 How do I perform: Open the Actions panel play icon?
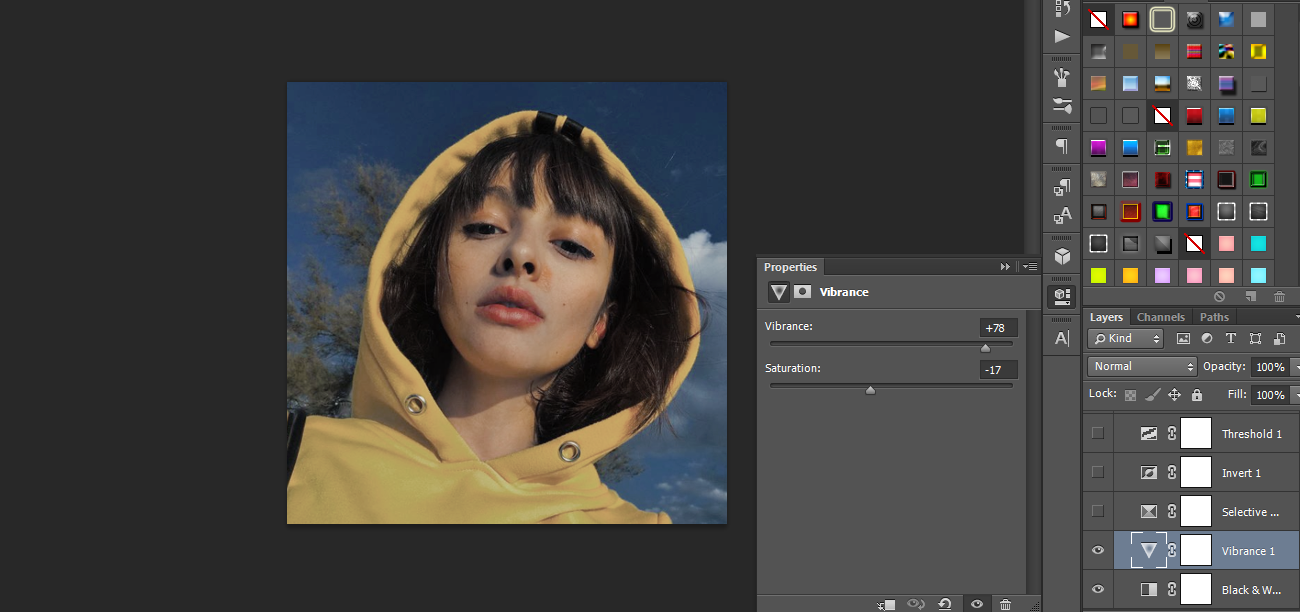click(1061, 36)
